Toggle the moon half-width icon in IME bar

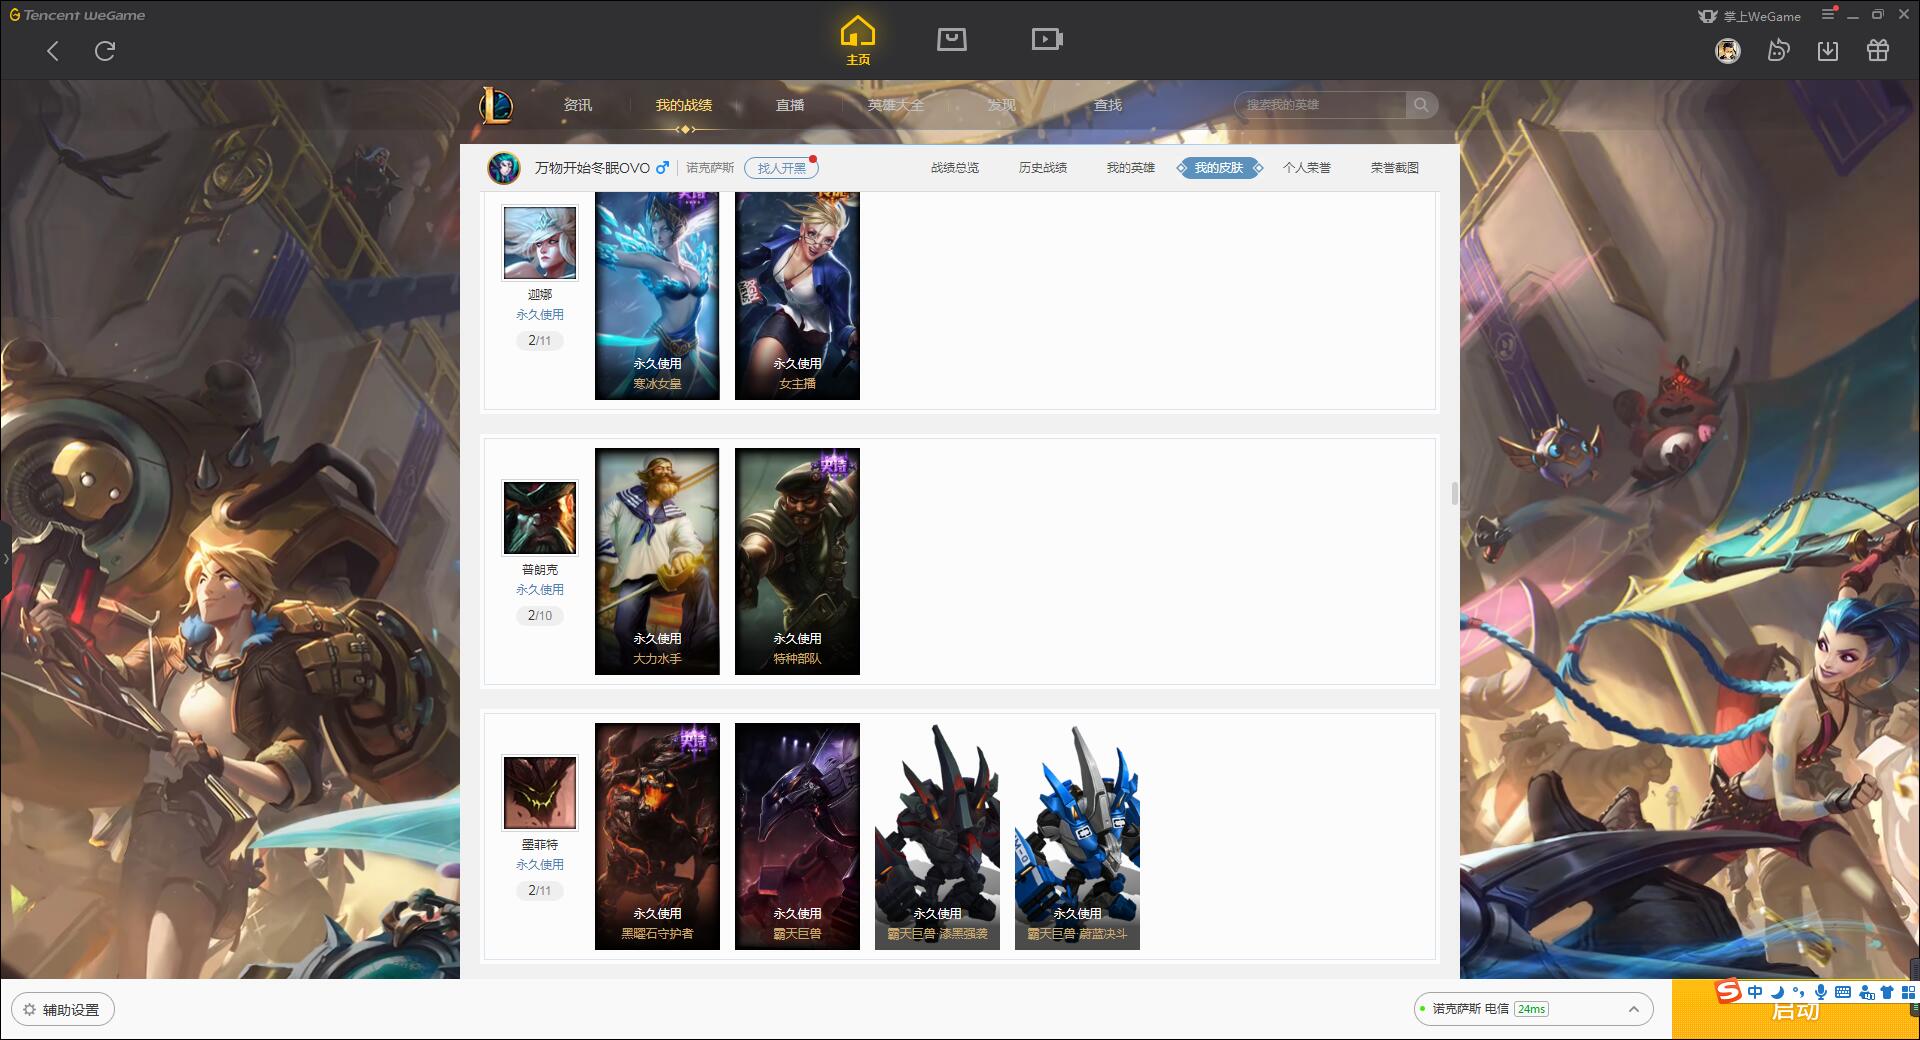[x=1777, y=992]
